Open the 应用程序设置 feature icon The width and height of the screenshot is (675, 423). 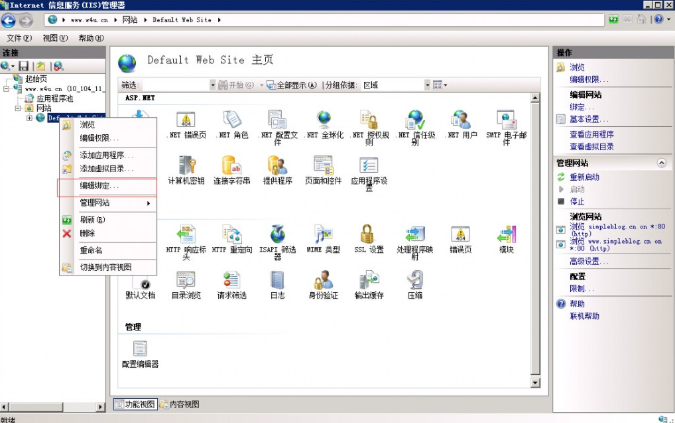click(369, 166)
